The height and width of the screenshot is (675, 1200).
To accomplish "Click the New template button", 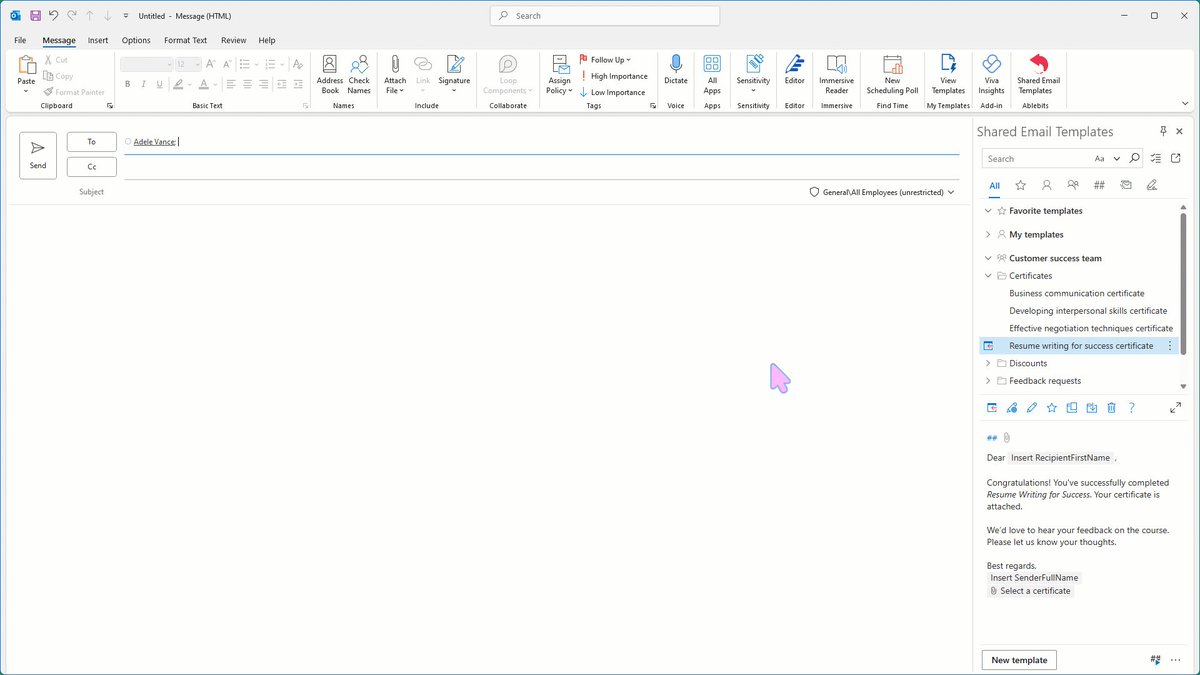I will point(1019,660).
